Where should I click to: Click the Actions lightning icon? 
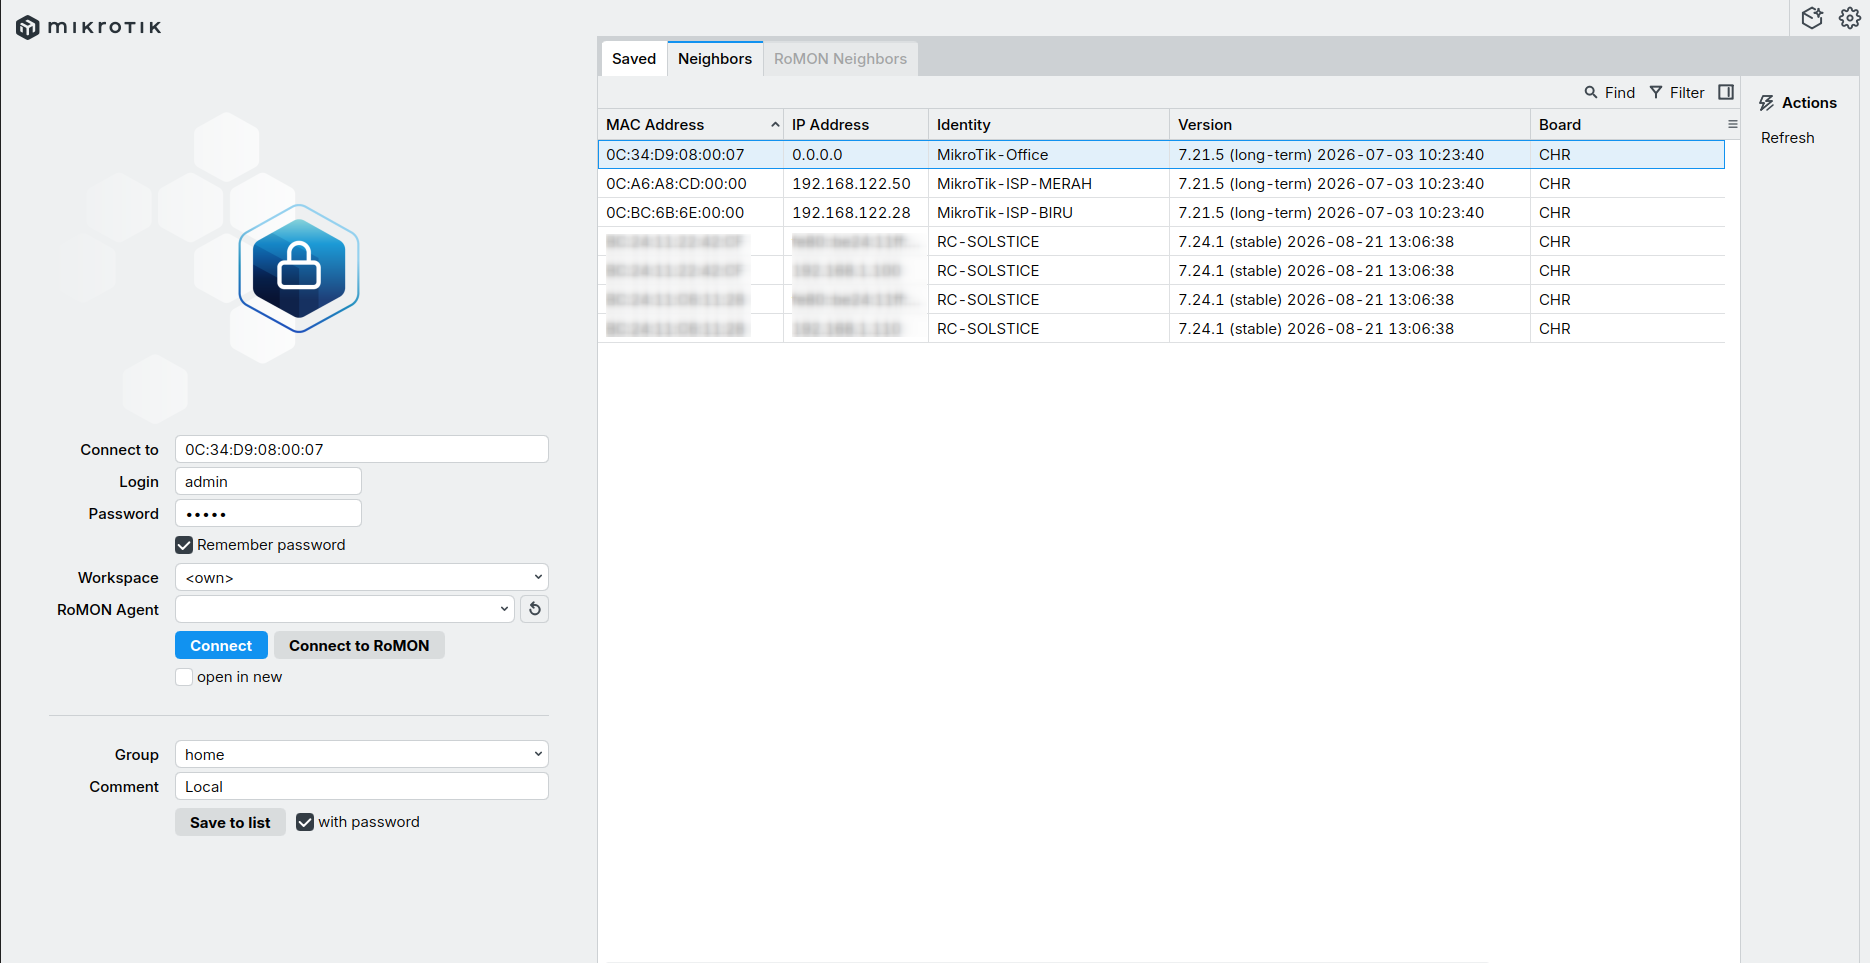coord(1767,103)
